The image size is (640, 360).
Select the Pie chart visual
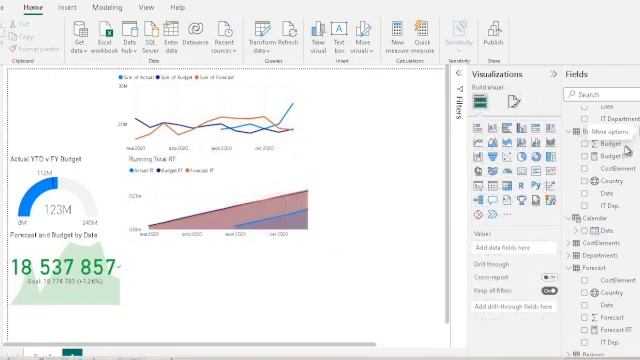point(521,157)
